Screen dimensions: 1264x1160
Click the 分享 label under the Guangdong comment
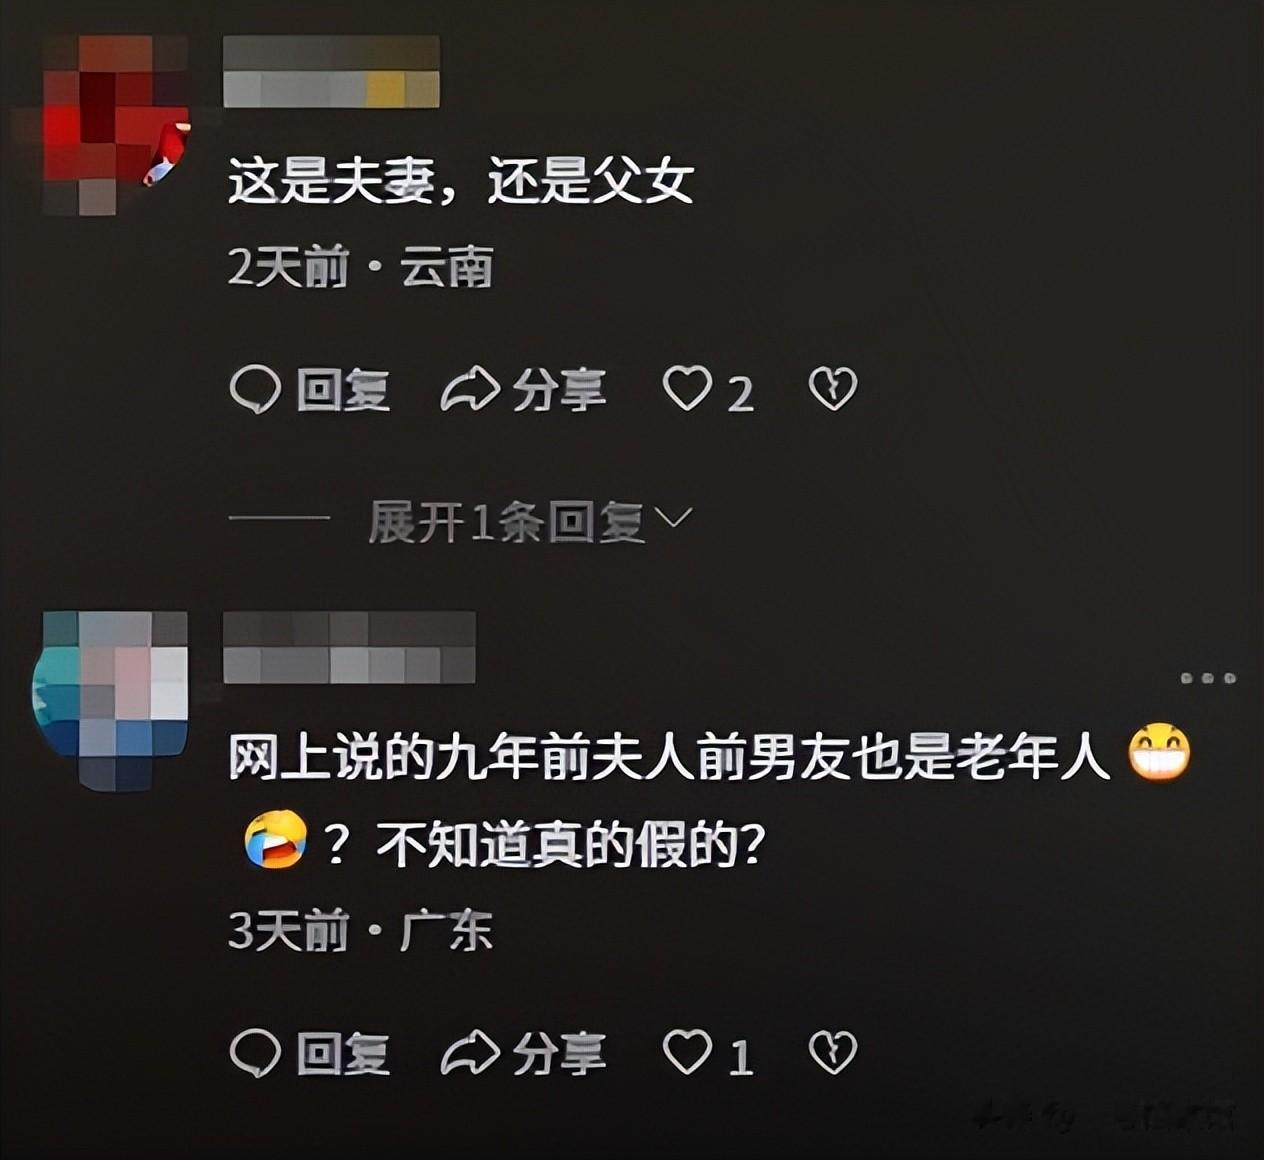(559, 1053)
